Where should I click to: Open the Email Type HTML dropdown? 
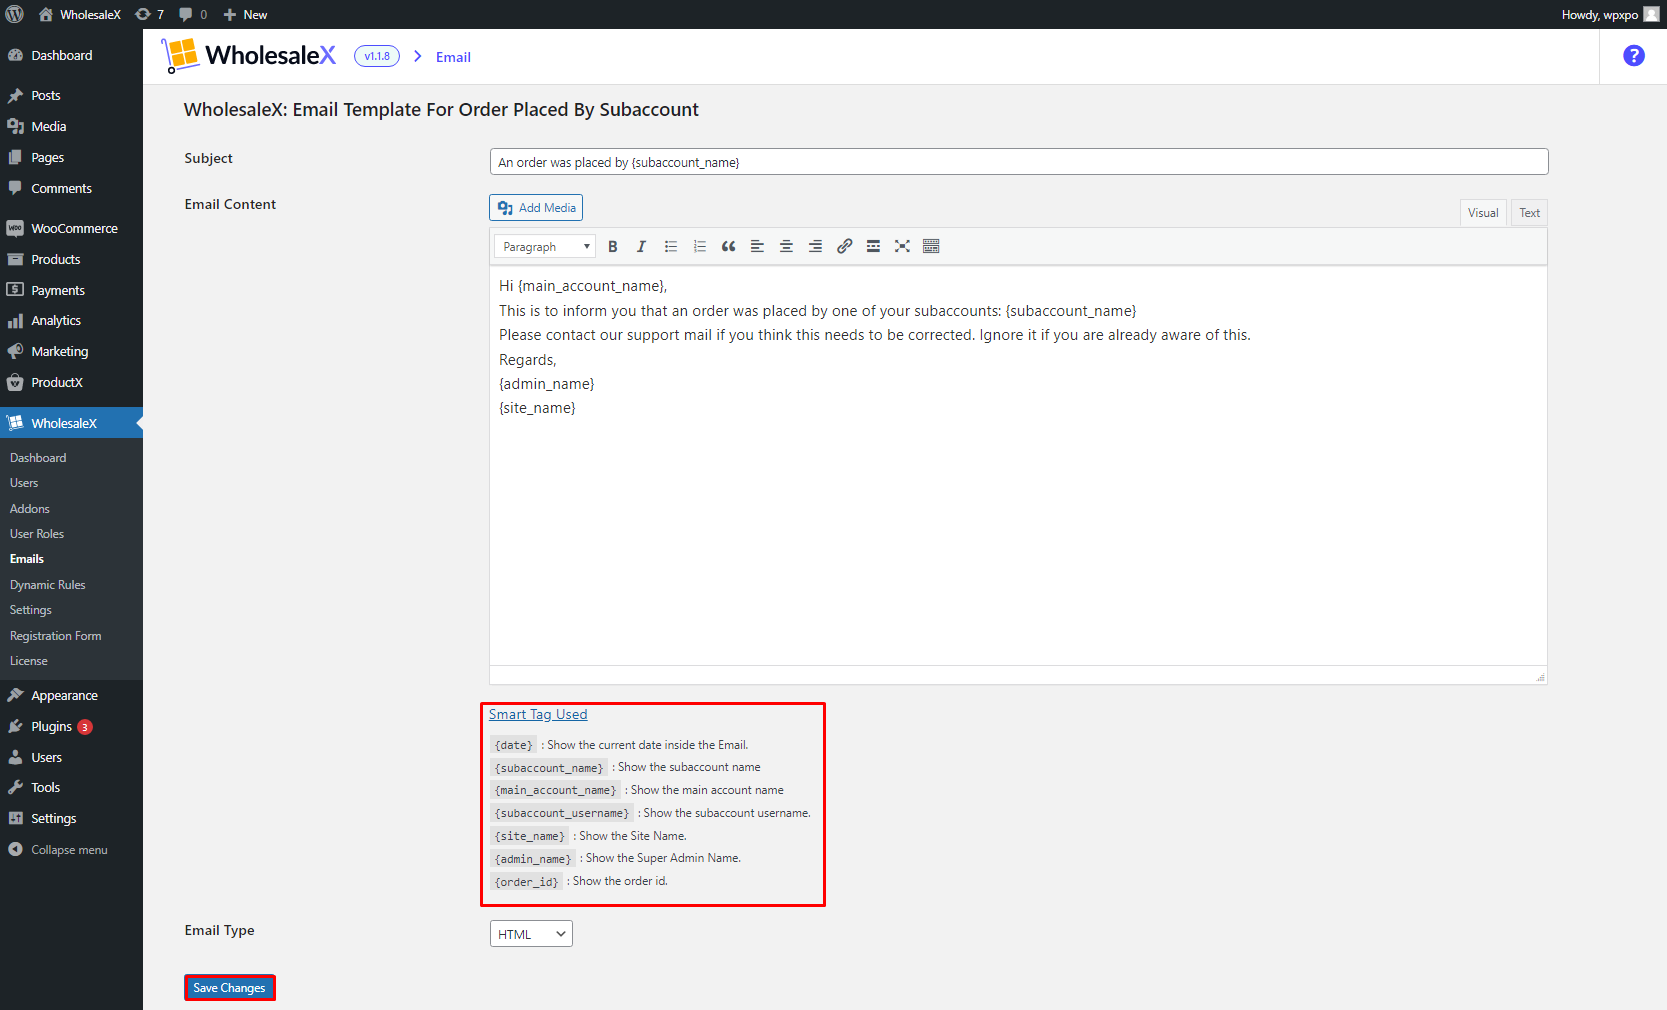click(531, 934)
